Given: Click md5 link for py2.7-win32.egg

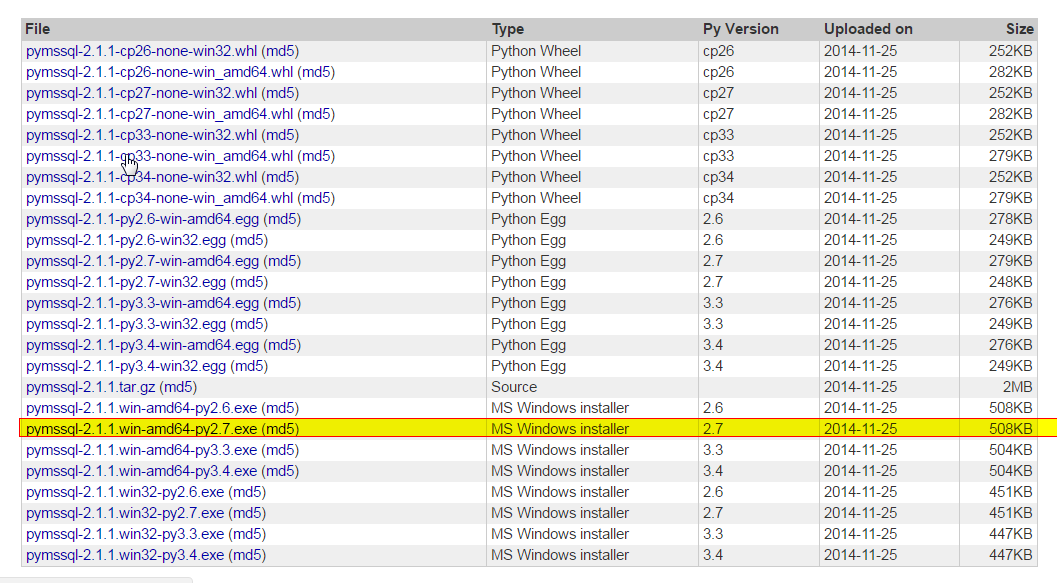Looking at the screenshot, I should (249, 282).
